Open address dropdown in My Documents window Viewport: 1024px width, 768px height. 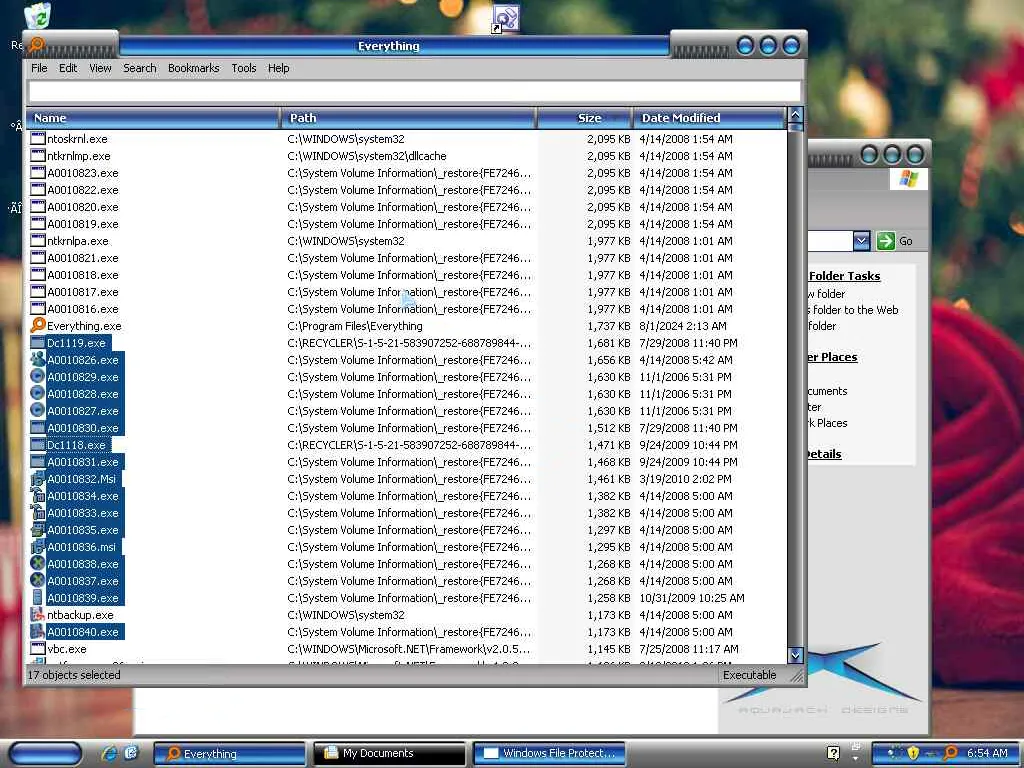861,241
